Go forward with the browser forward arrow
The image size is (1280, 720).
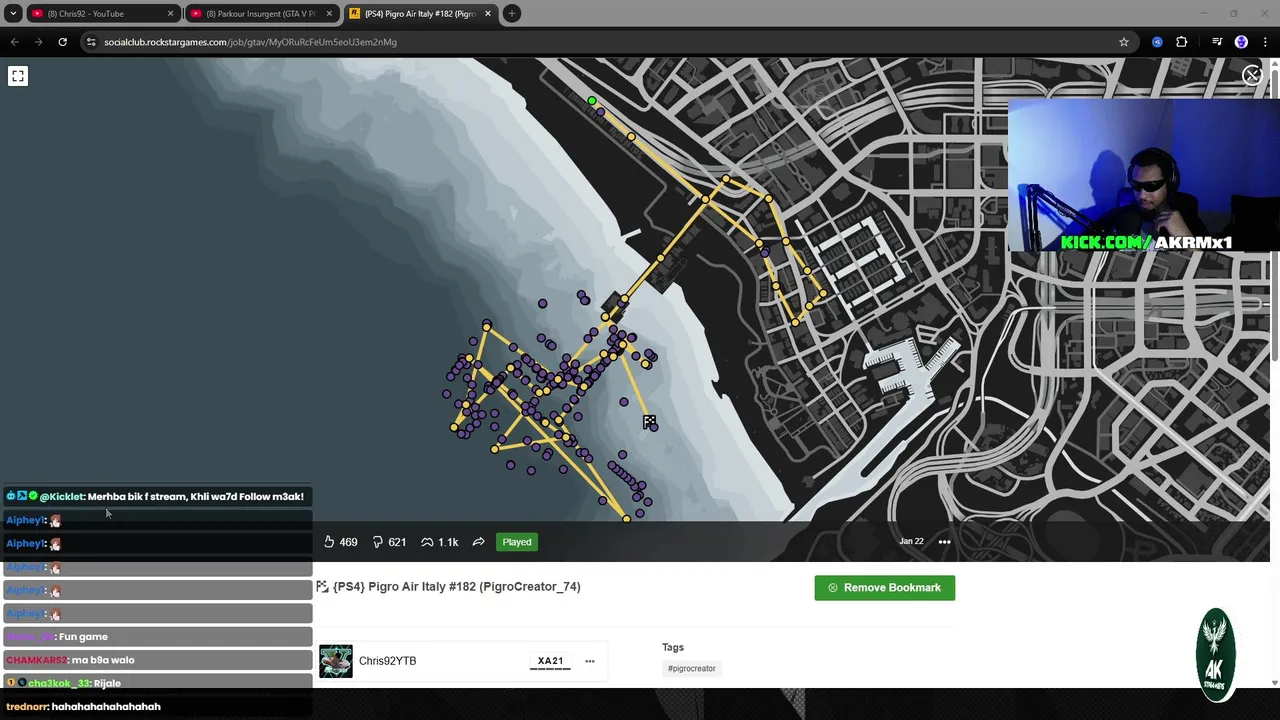[38, 42]
